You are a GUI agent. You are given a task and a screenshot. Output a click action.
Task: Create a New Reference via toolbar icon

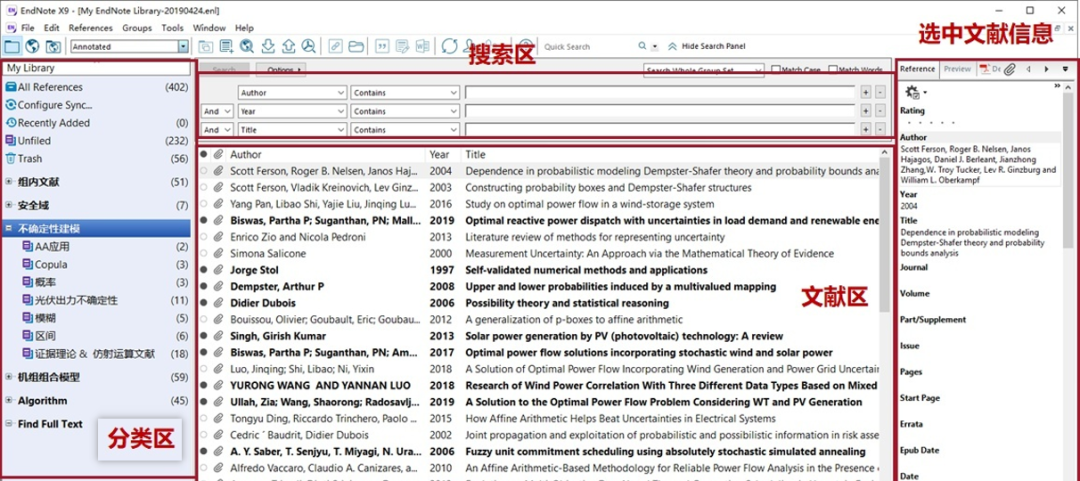coord(227,47)
